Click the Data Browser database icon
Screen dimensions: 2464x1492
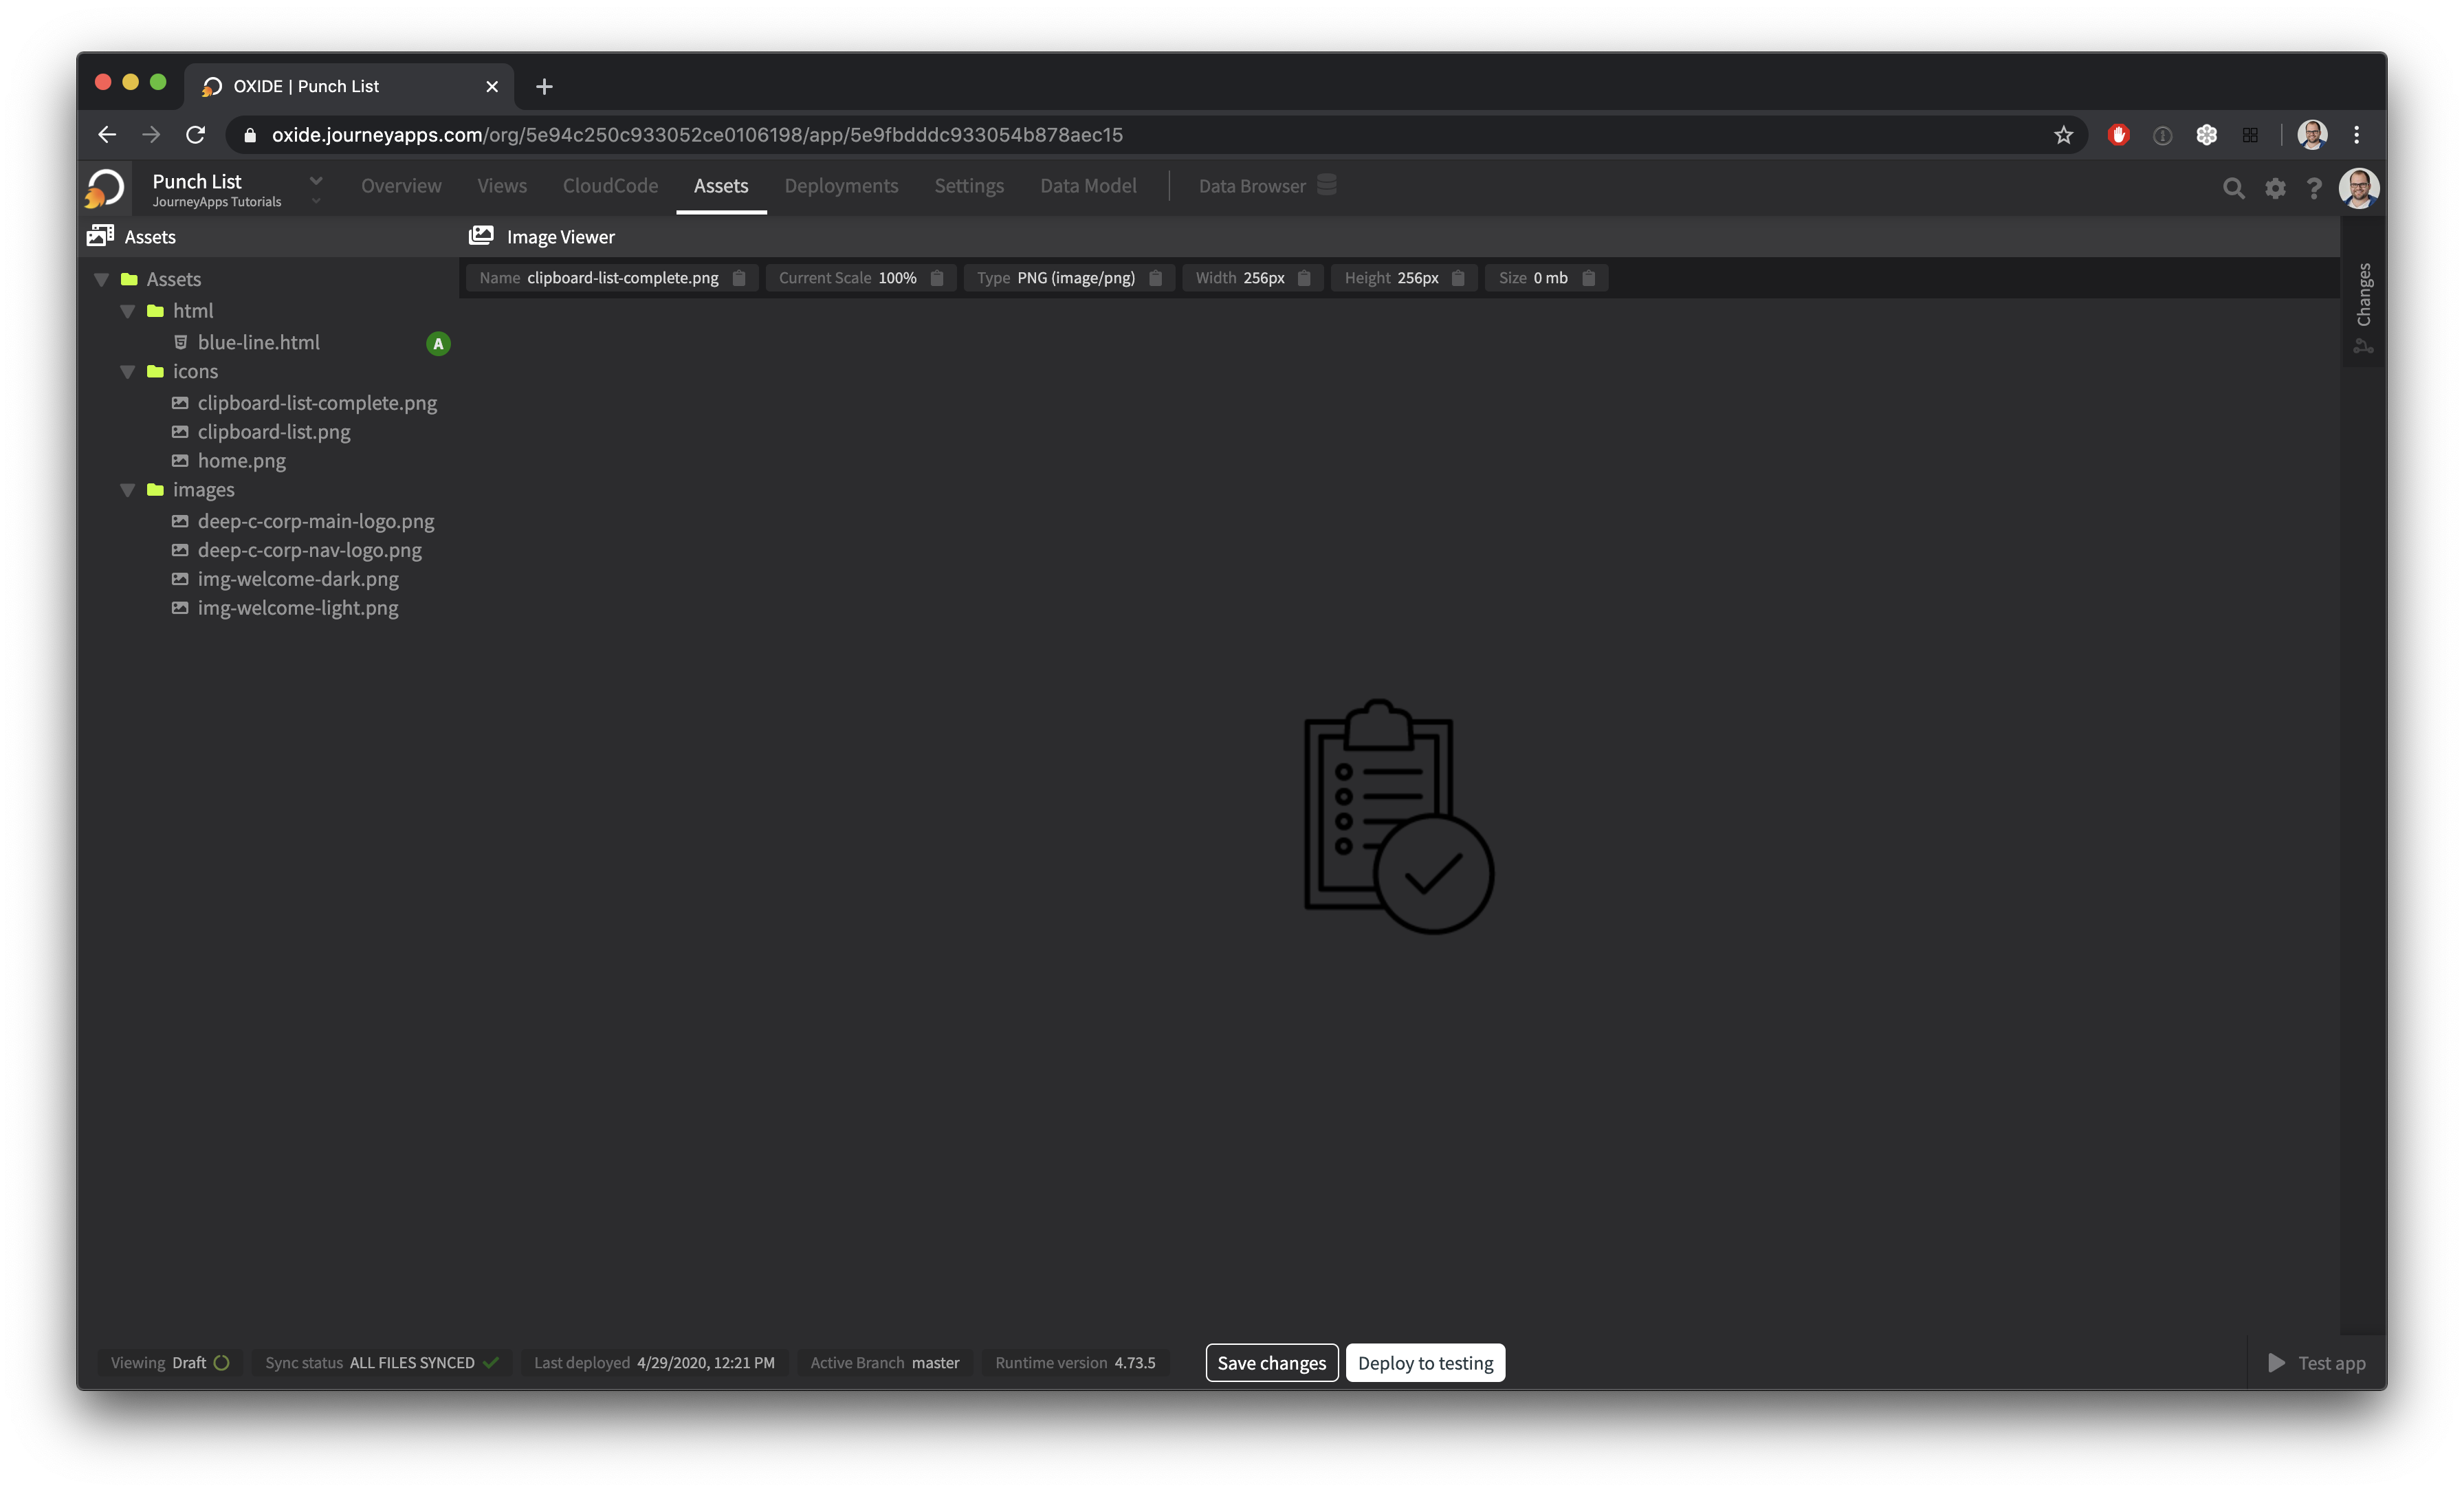pos(1326,185)
